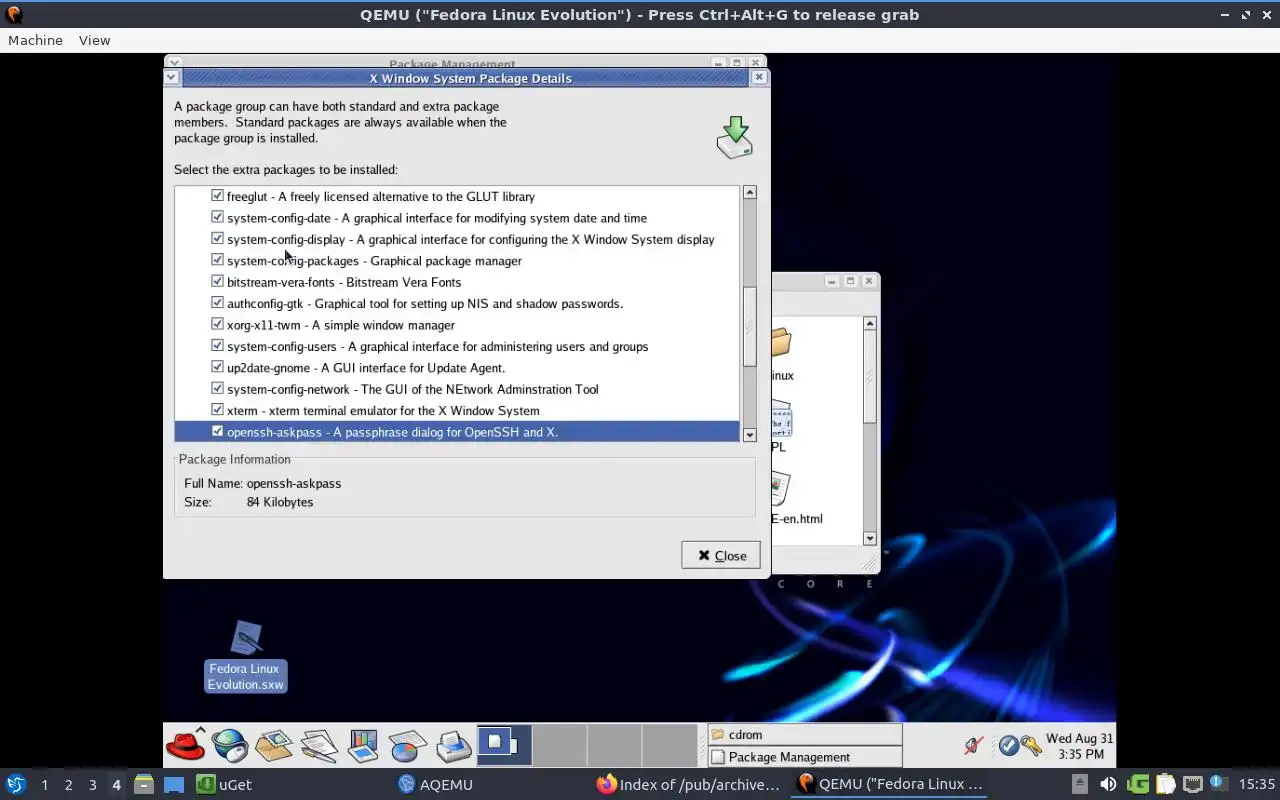Viewport: 1280px width, 800px height.
Task: Open the host application menu icon
Action: point(16,784)
